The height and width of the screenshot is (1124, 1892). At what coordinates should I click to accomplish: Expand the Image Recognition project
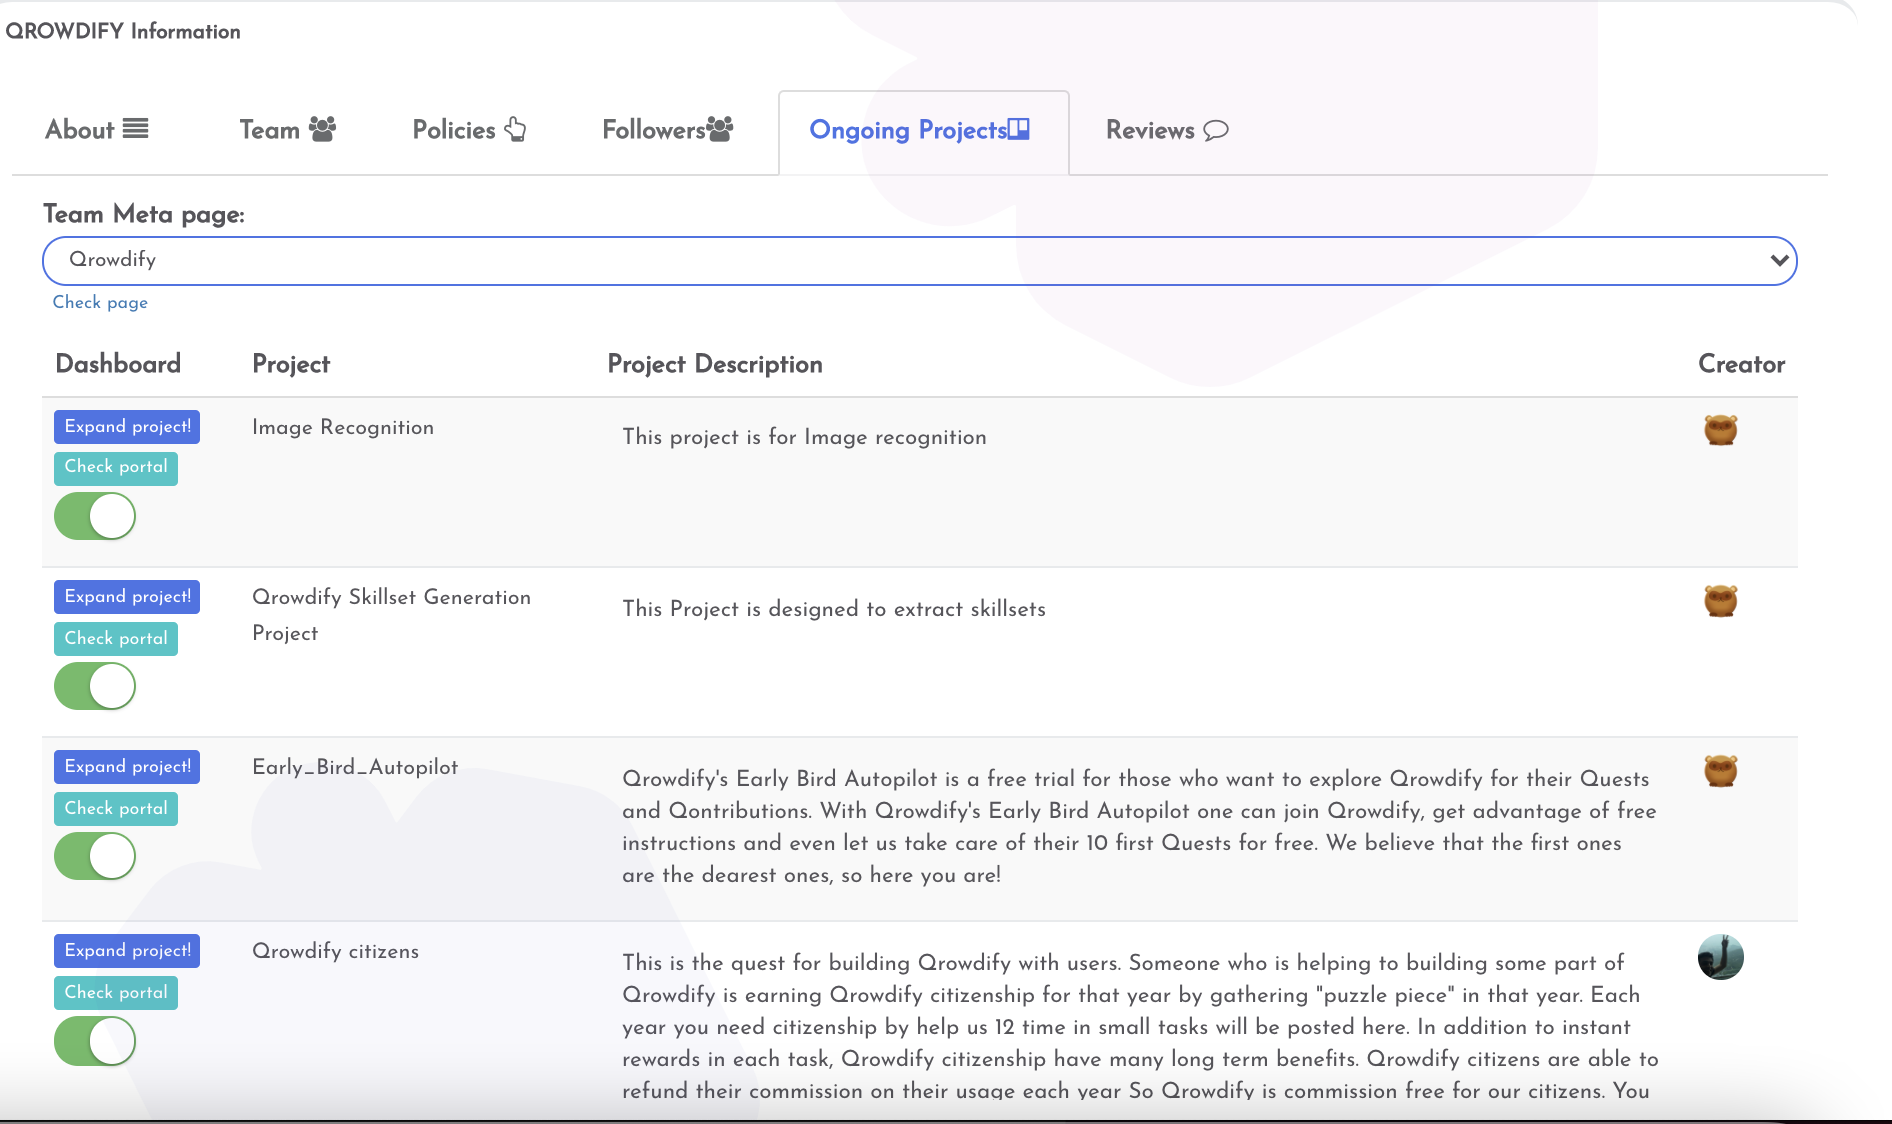click(127, 427)
